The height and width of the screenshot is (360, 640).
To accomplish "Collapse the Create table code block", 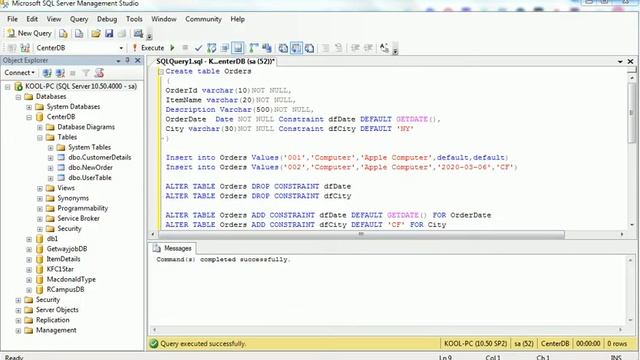I will (160, 71).
